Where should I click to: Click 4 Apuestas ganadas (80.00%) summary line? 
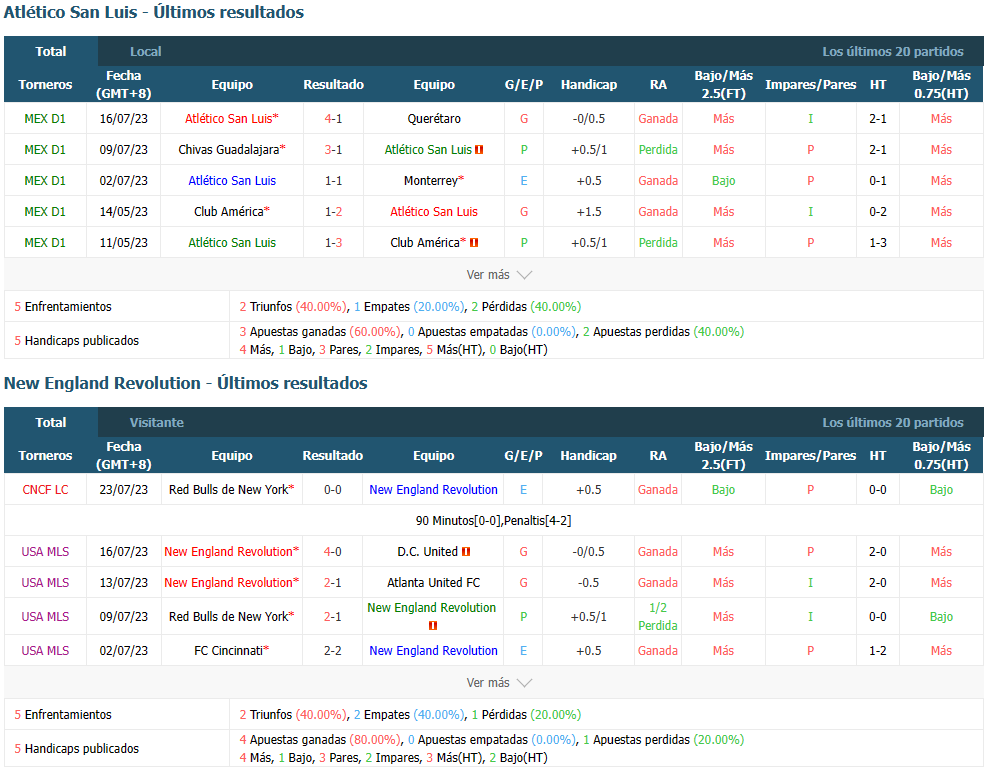point(492,740)
